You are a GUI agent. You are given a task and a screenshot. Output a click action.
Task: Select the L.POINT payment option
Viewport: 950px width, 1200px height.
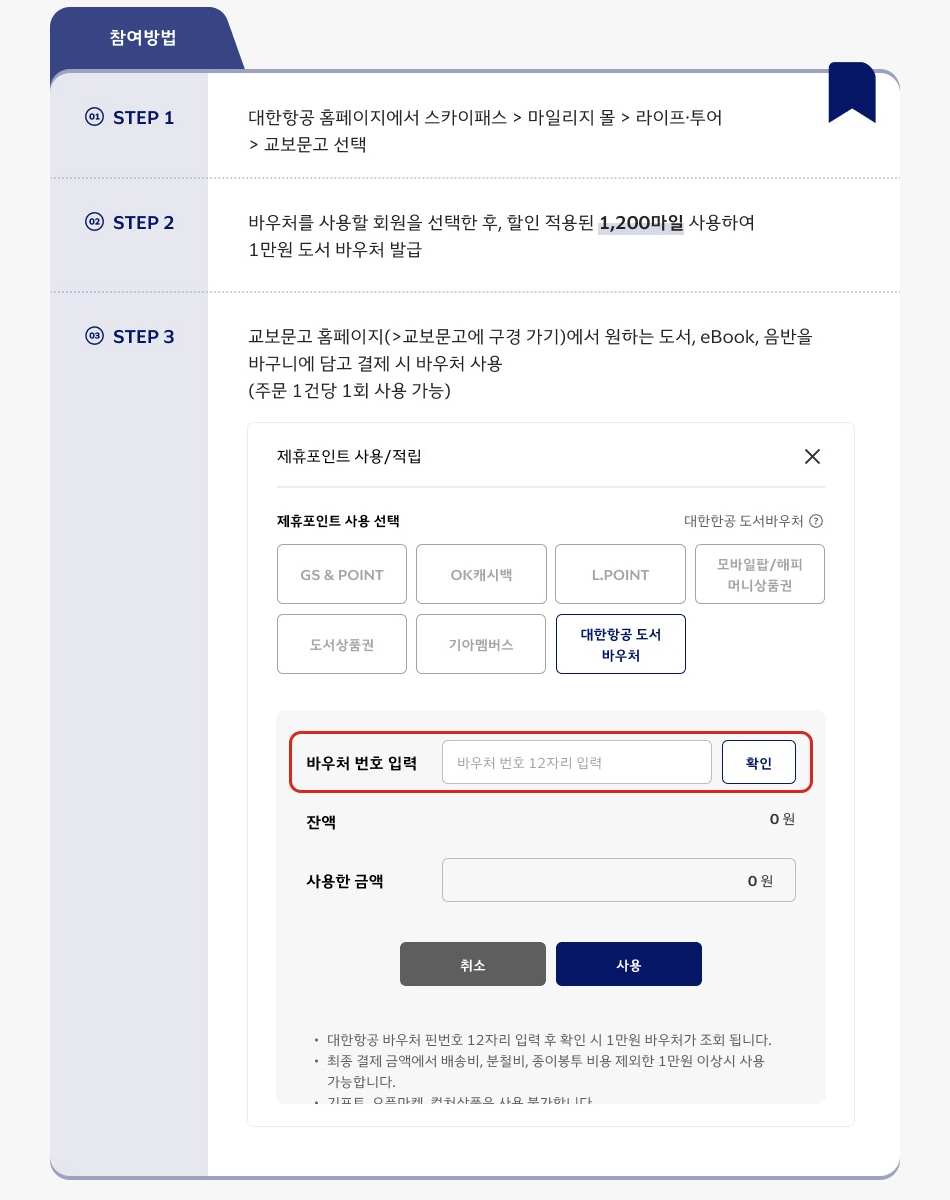point(620,574)
